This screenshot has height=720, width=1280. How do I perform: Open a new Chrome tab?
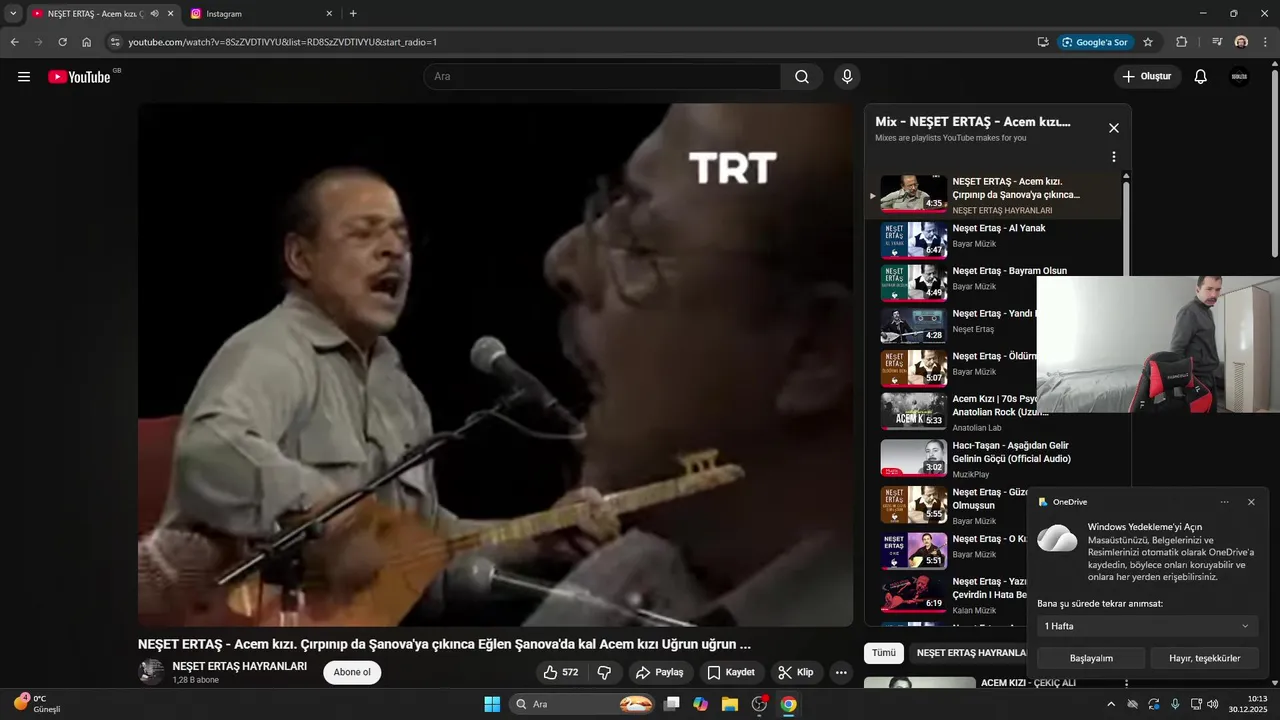(353, 14)
